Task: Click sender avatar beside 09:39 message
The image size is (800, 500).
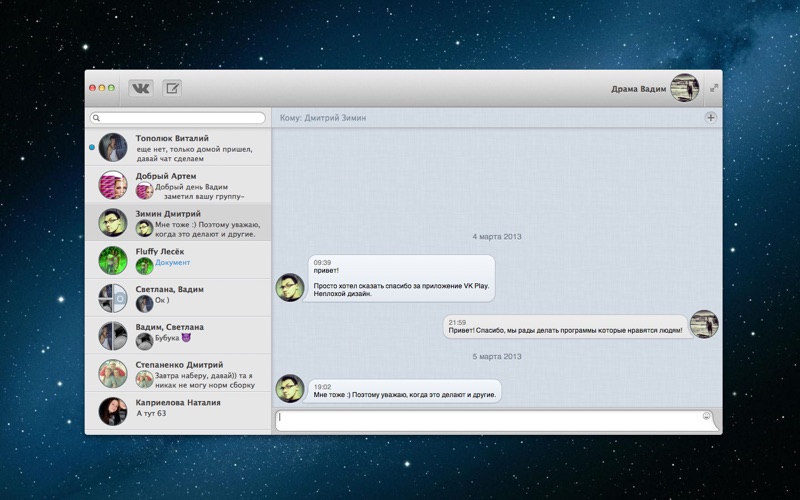Action: point(290,287)
